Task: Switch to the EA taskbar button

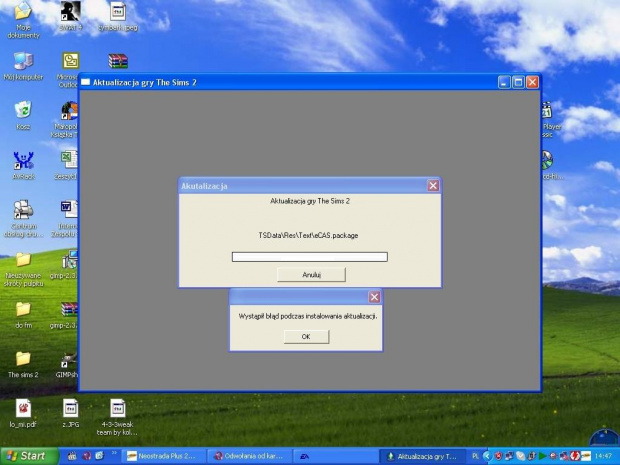Action: (335, 456)
